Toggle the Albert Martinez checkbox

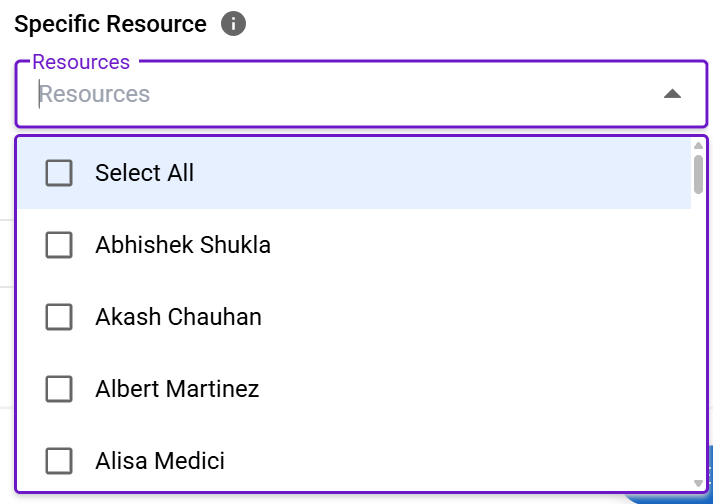[59, 389]
